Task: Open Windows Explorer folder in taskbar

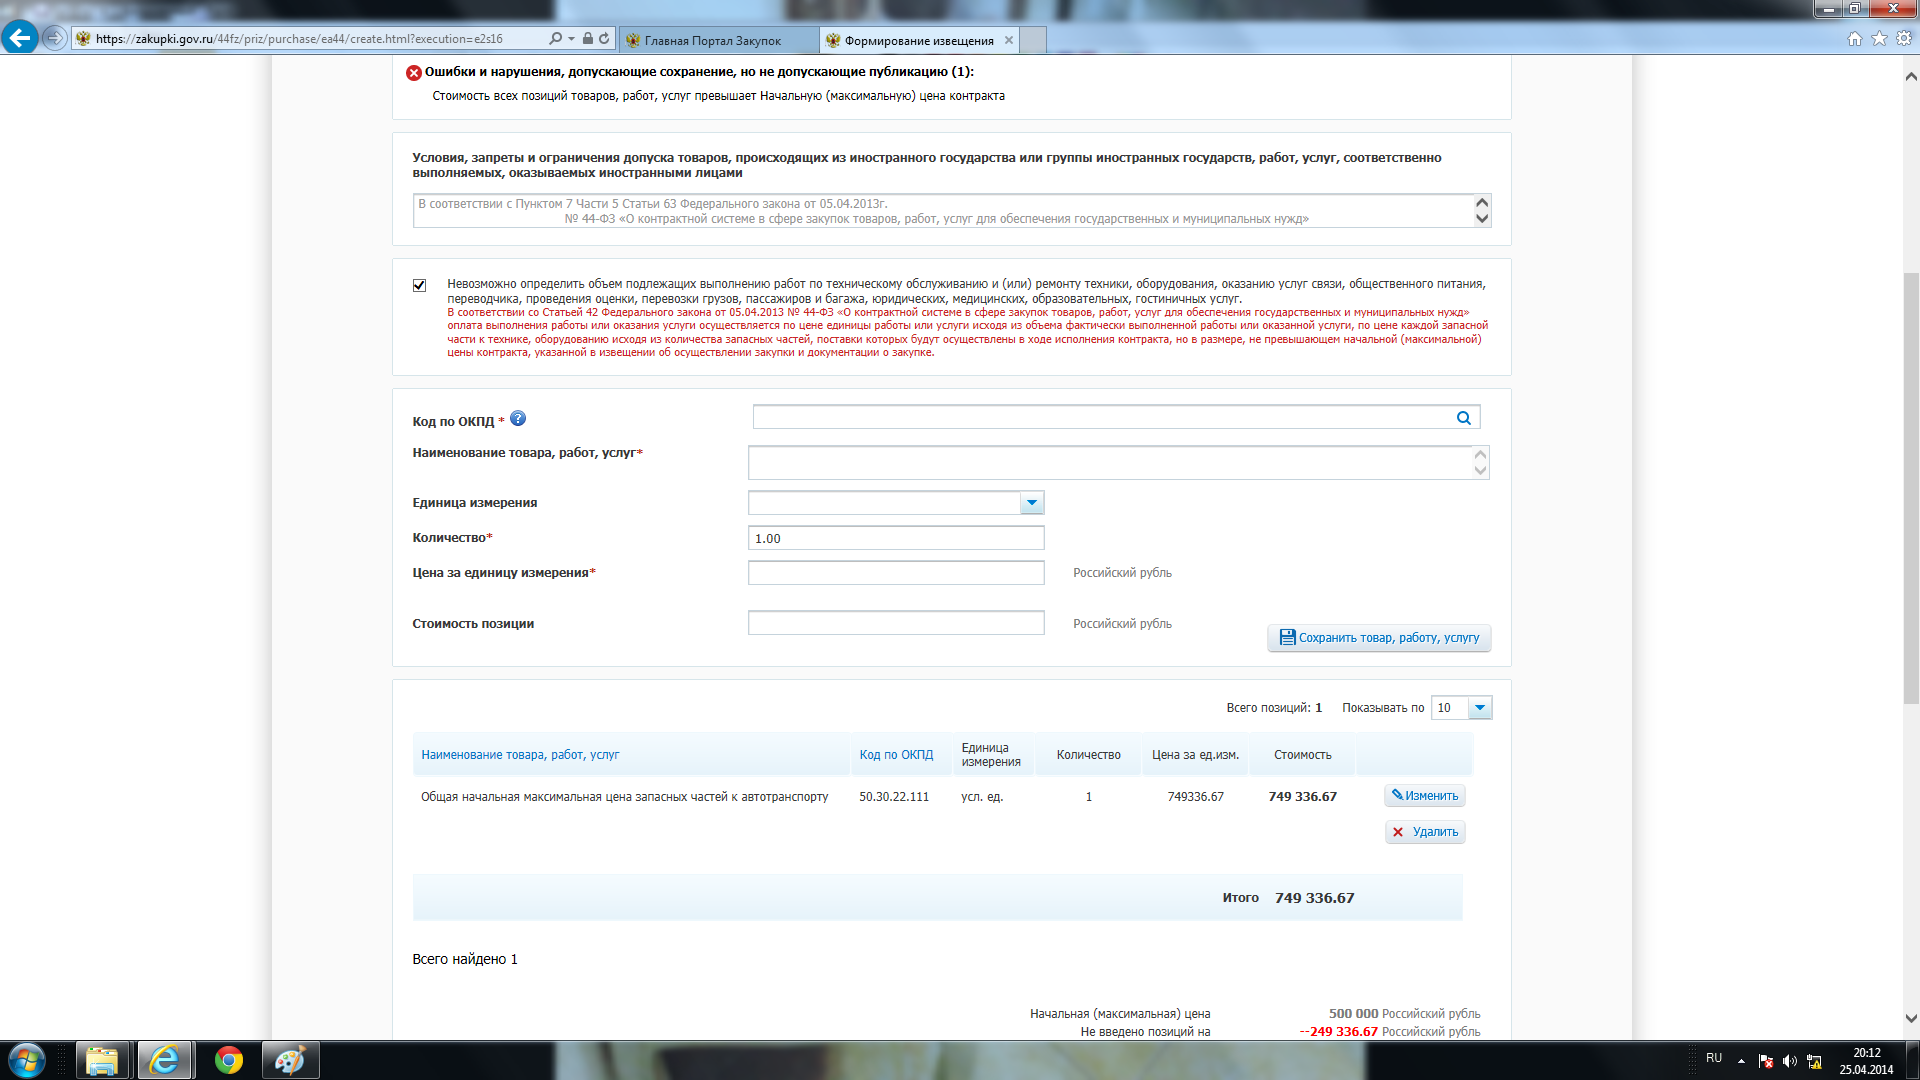Action: click(101, 1060)
